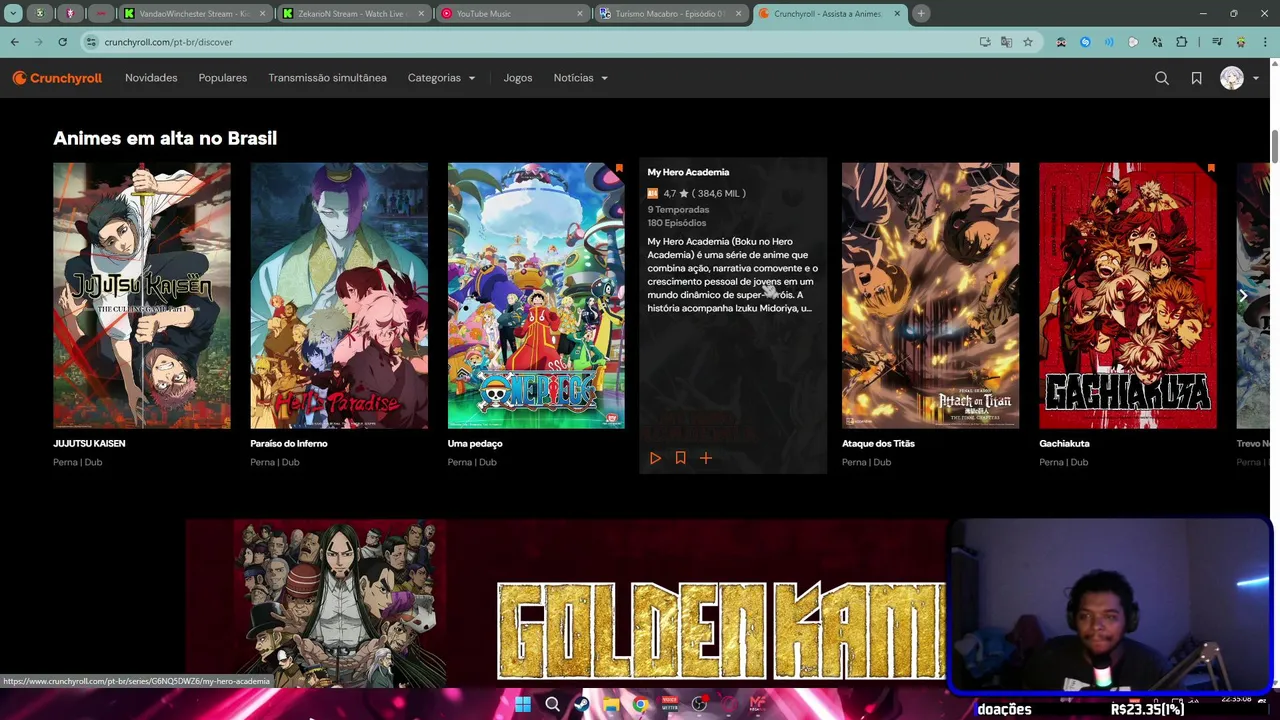
Task: Open File Explorer from the taskbar
Action: coord(610,705)
